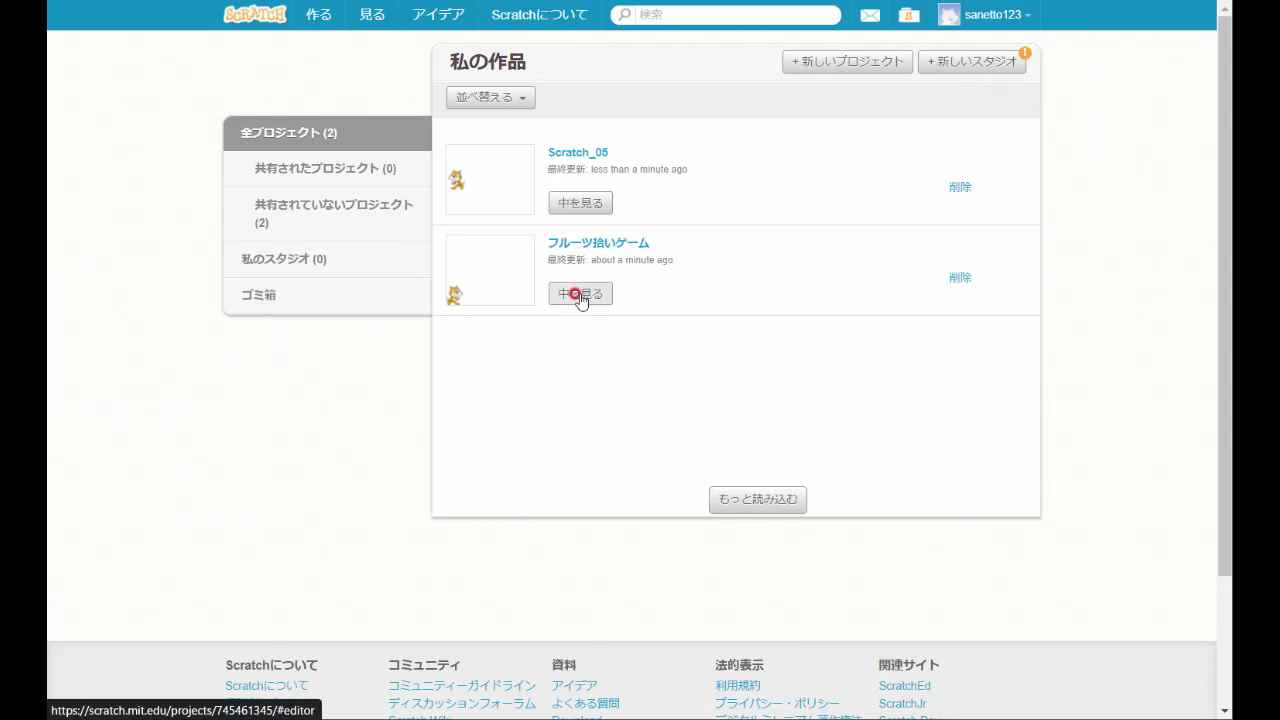Click the Scratch logo in the header
Viewport: 1280px width, 720px height.
coord(254,14)
